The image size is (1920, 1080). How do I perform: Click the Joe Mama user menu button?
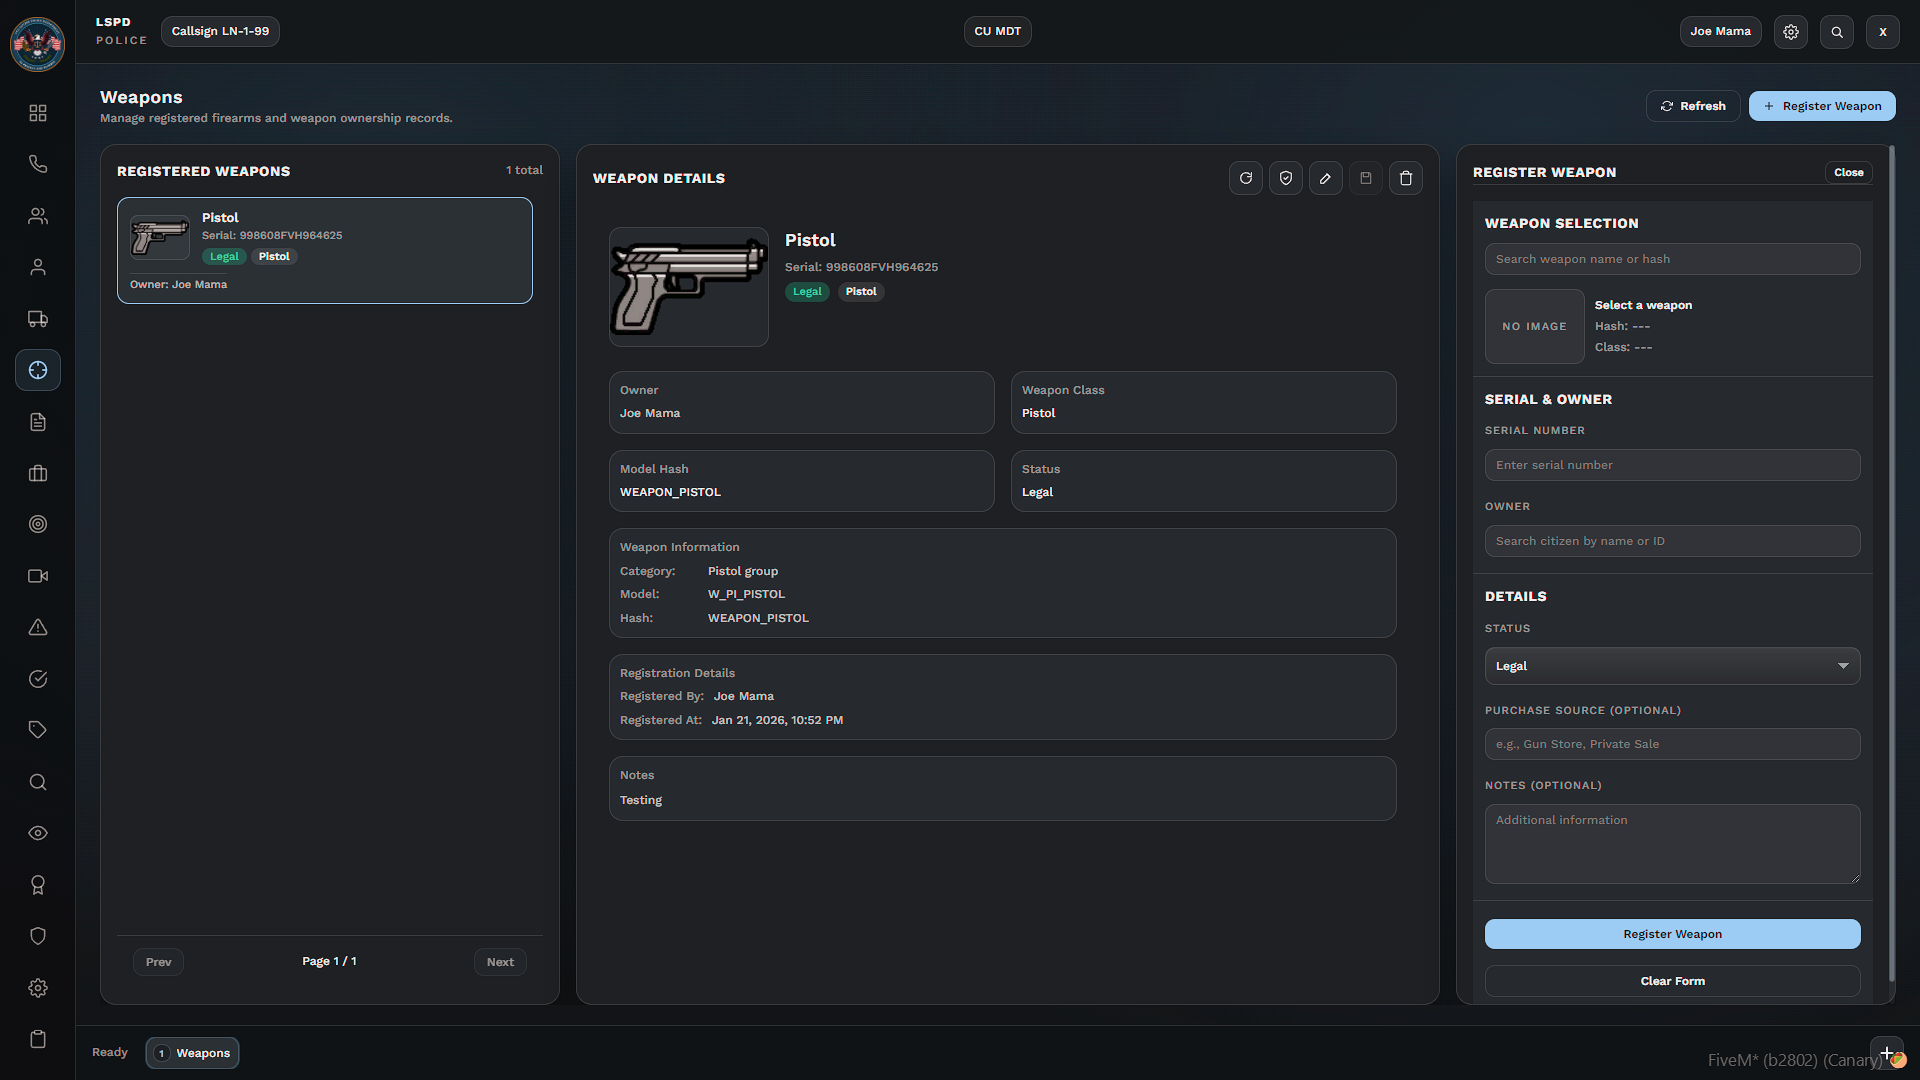(x=1719, y=32)
